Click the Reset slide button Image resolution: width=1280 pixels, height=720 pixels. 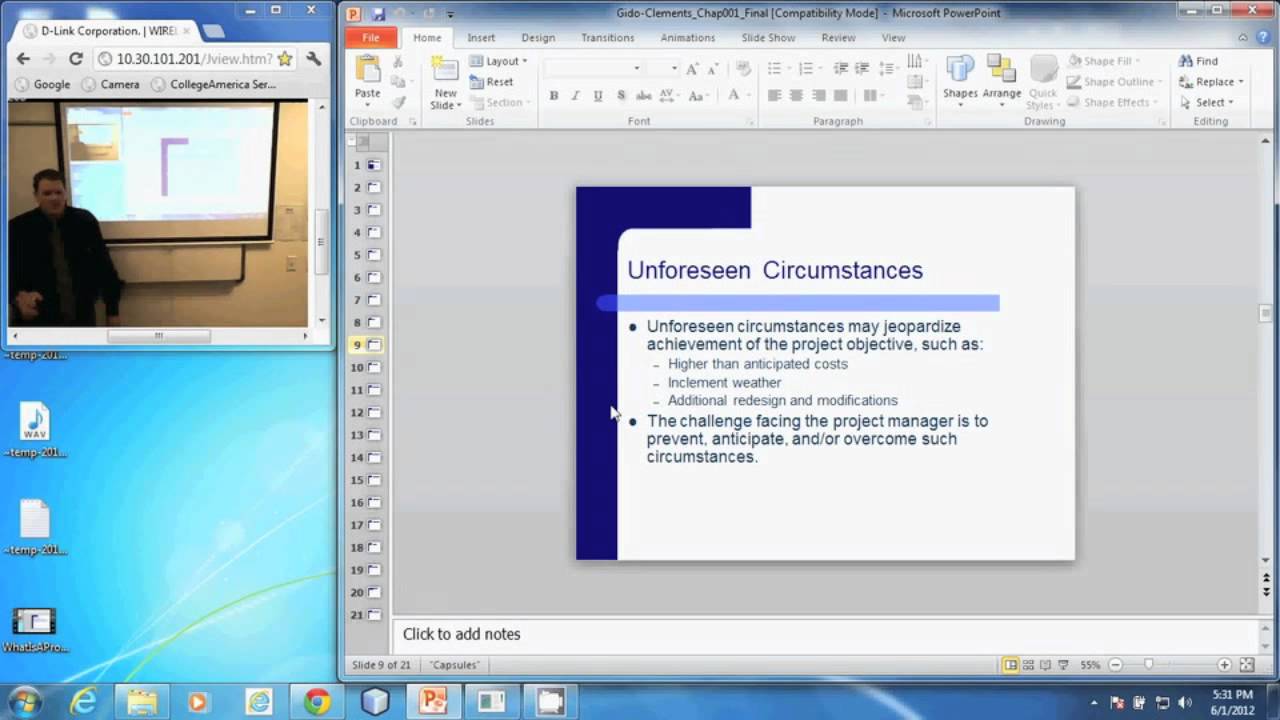[491, 82]
